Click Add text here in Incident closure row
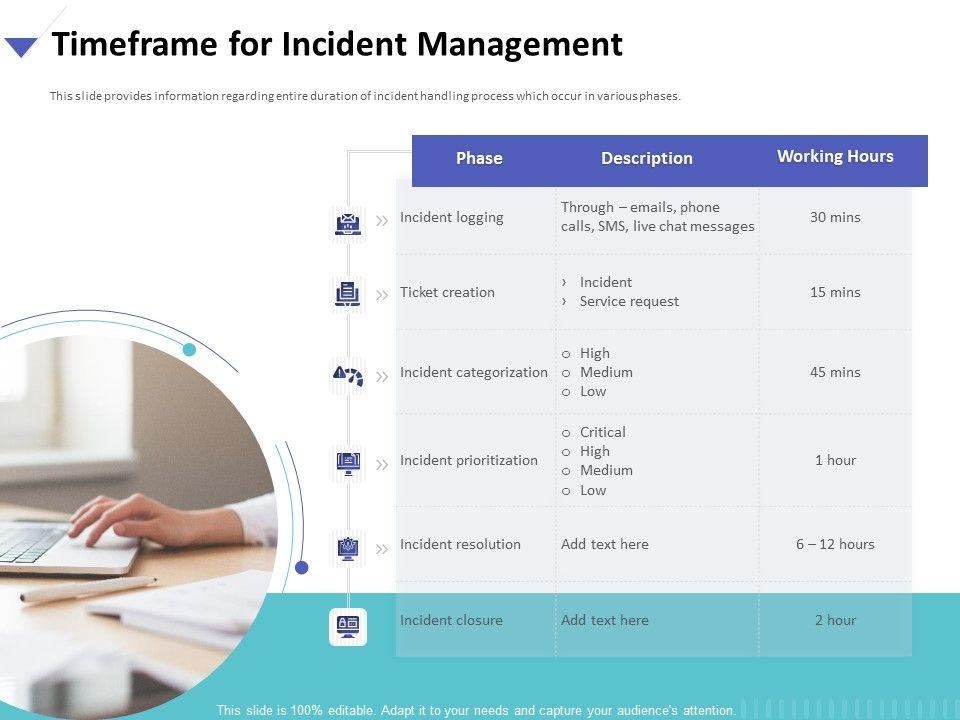The width and height of the screenshot is (960, 720). [x=604, y=620]
